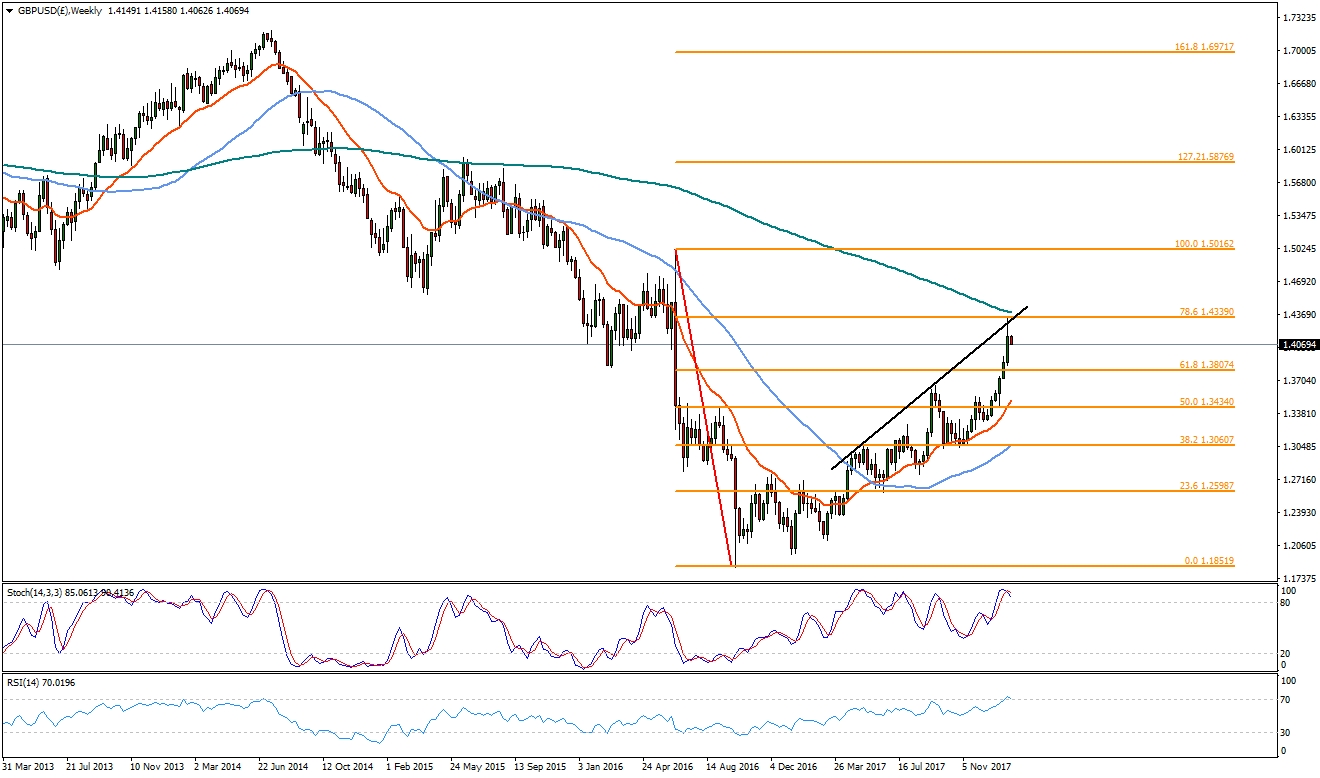Open the chart menu triangle beside GBPUSD

point(8,10)
